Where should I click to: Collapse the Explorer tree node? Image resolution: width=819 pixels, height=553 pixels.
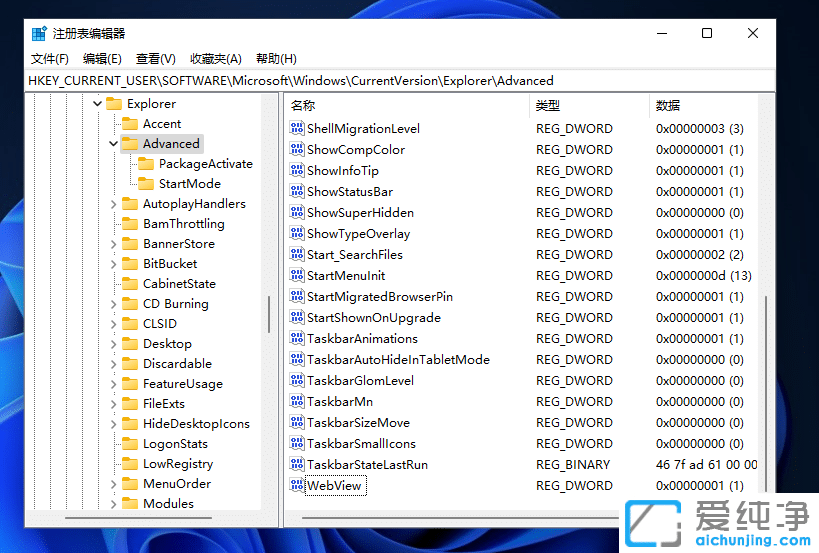click(x=97, y=103)
